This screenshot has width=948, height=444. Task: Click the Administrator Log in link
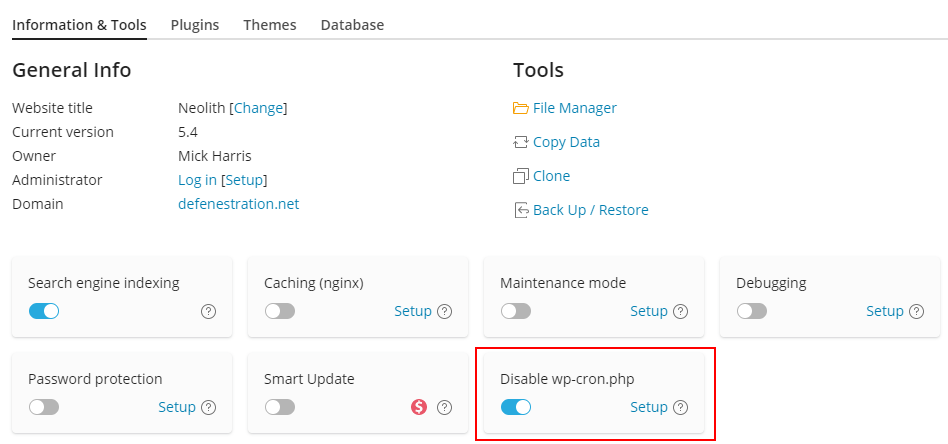197,180
